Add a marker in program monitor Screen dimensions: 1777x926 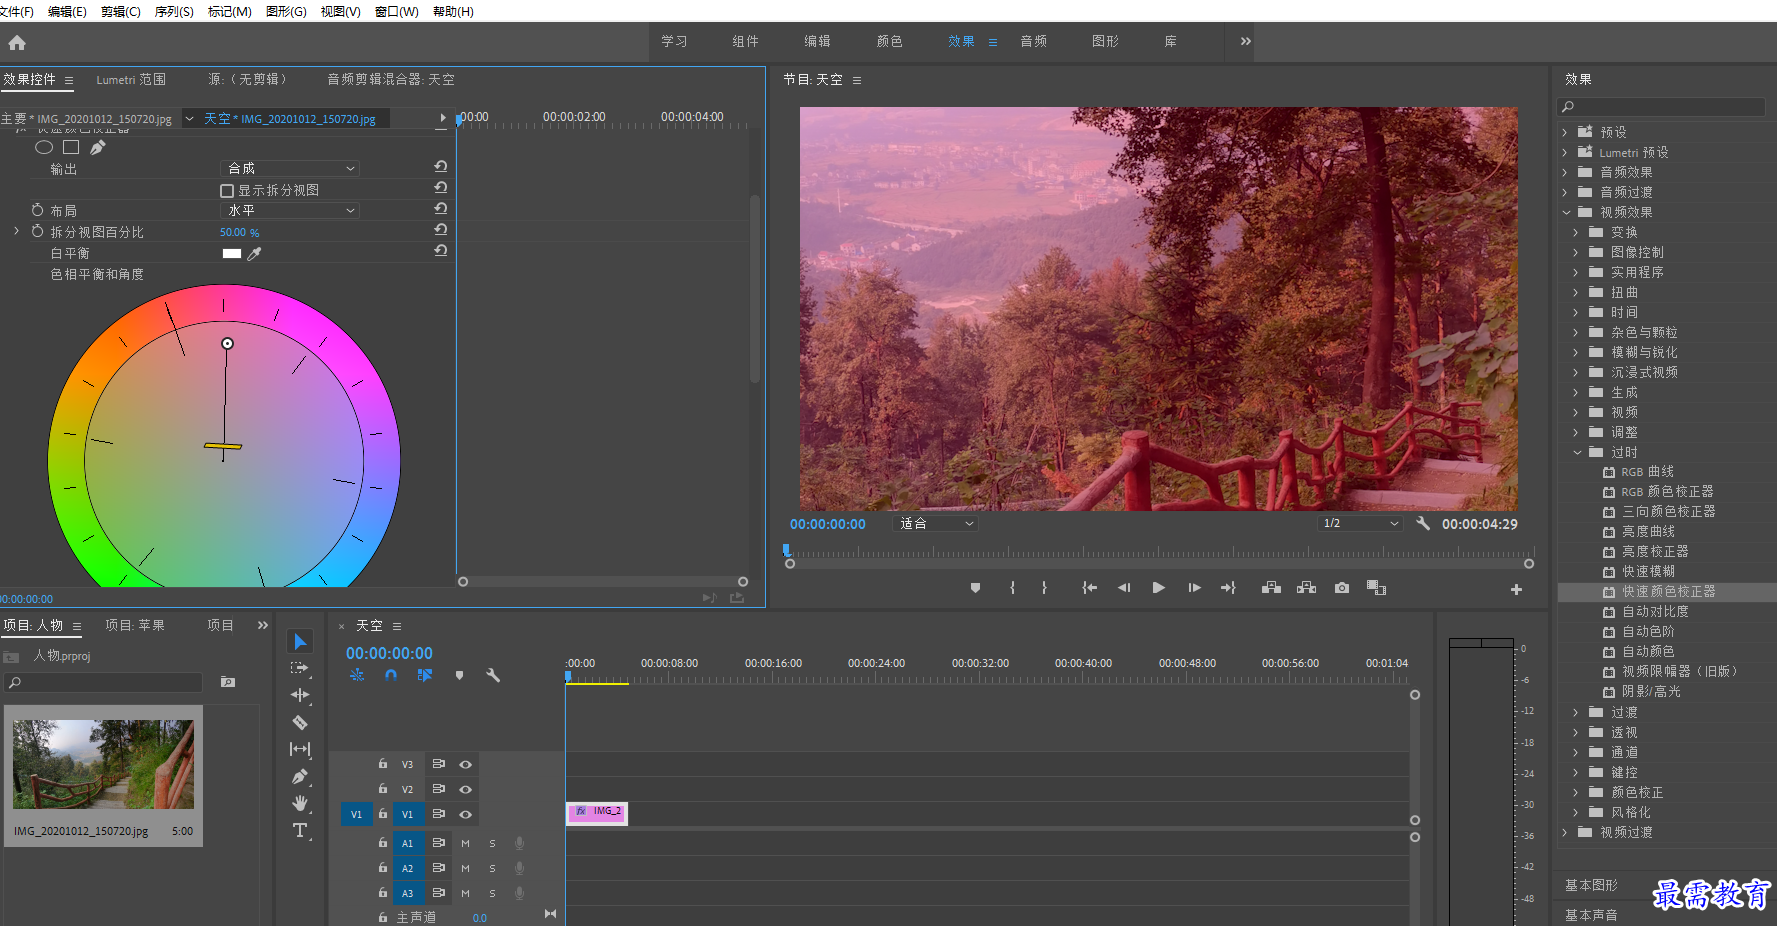coord(975,588)
